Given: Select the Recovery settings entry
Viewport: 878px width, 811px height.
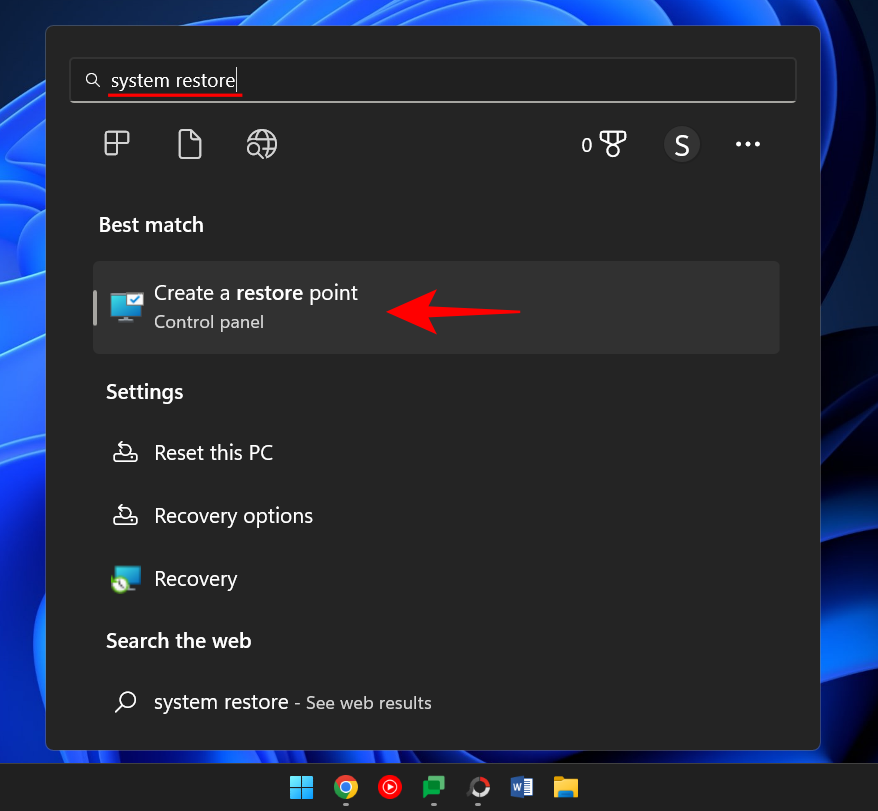Looking at the screenshot, I should 195,578.
